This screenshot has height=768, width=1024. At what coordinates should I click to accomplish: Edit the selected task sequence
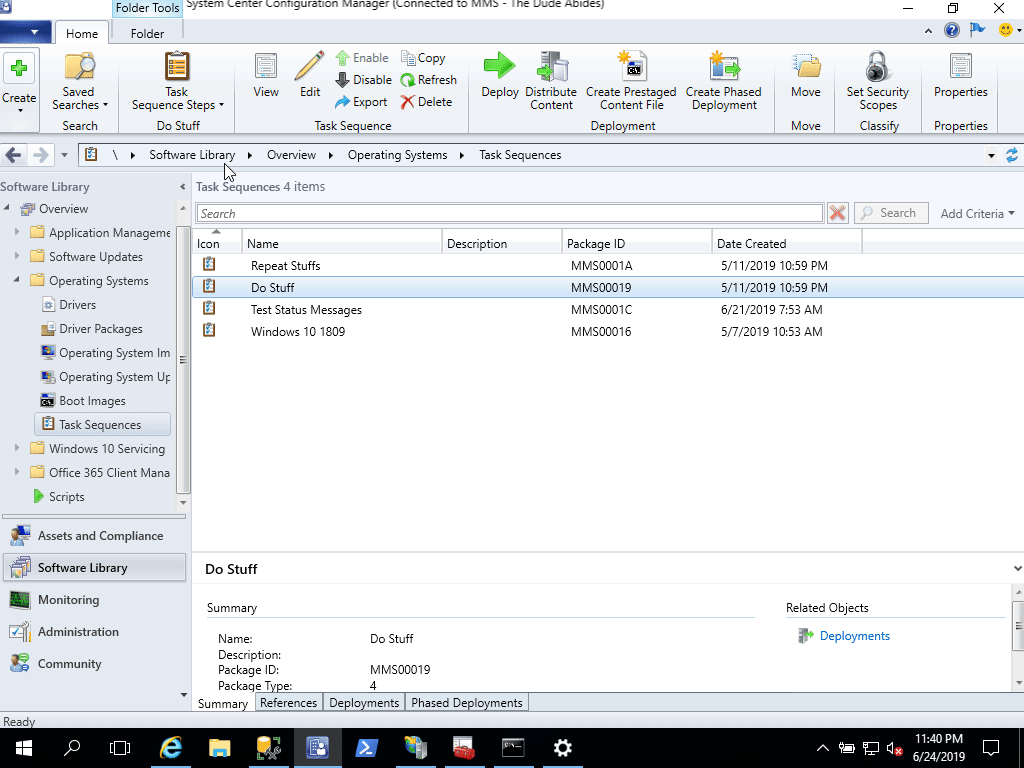(310, 75)
